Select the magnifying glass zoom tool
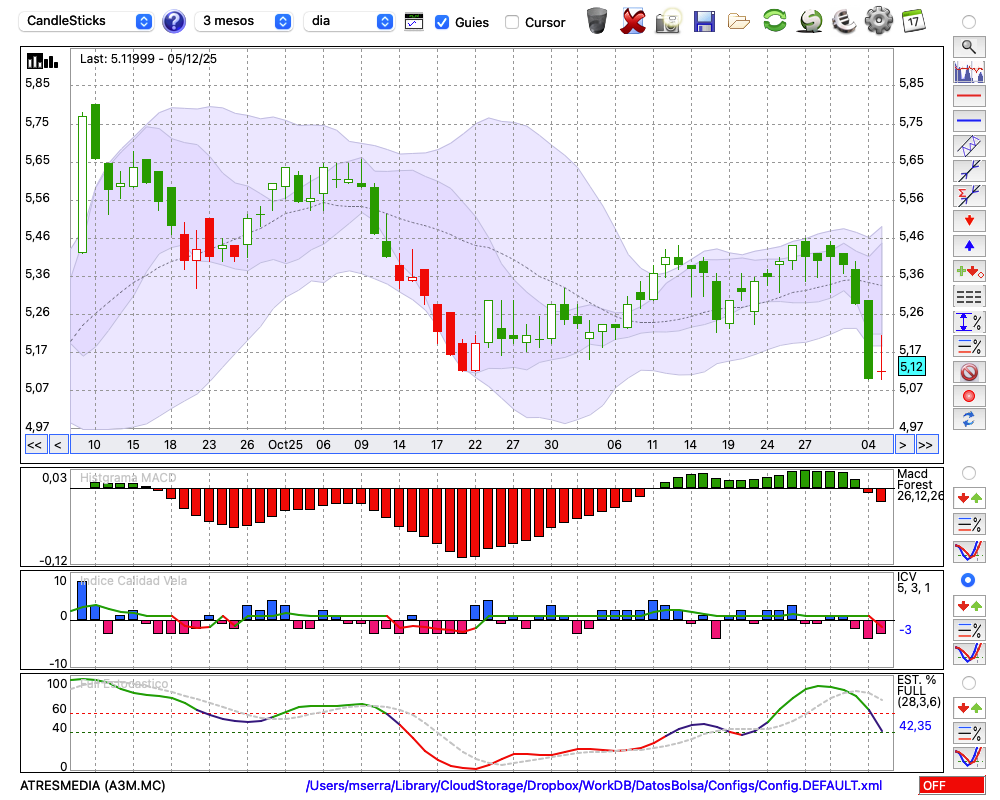The width and height of the screenshot is (1000, 800). (x=969, y=47)
